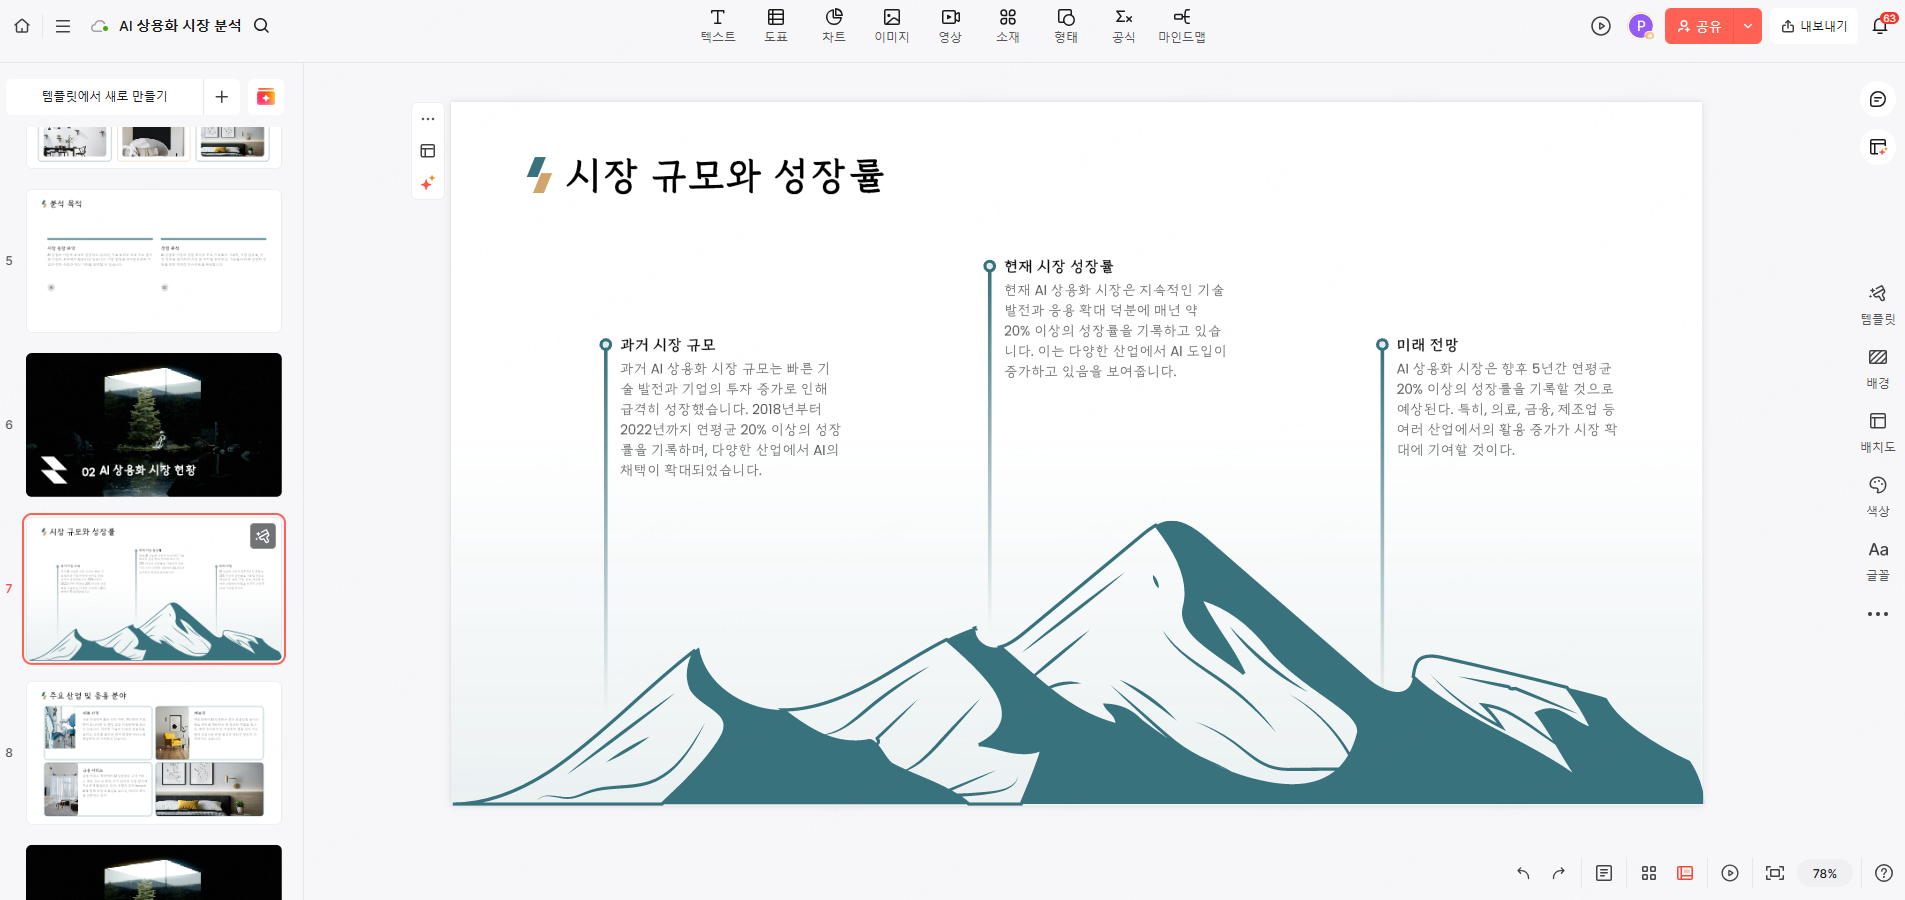Screen dimensions: 1905x900
Task: Open the notifications bell
Action: coord(1880,26)
